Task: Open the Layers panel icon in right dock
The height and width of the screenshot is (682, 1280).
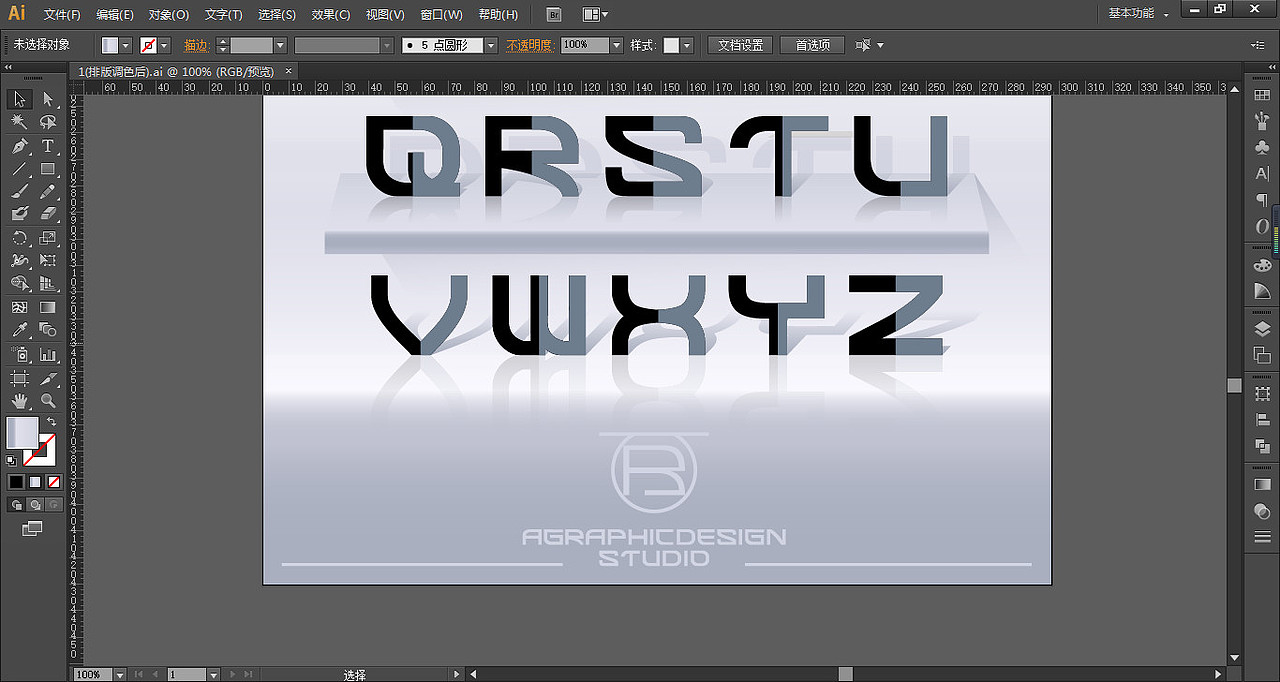Action: click(x=1262, y=329)
